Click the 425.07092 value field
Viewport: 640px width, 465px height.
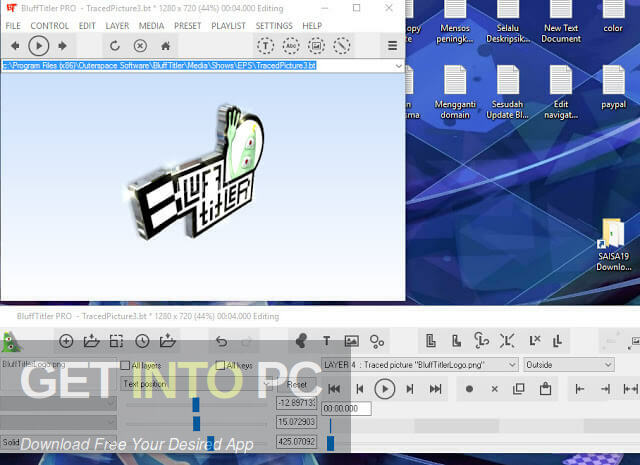(x=297, y=441)
